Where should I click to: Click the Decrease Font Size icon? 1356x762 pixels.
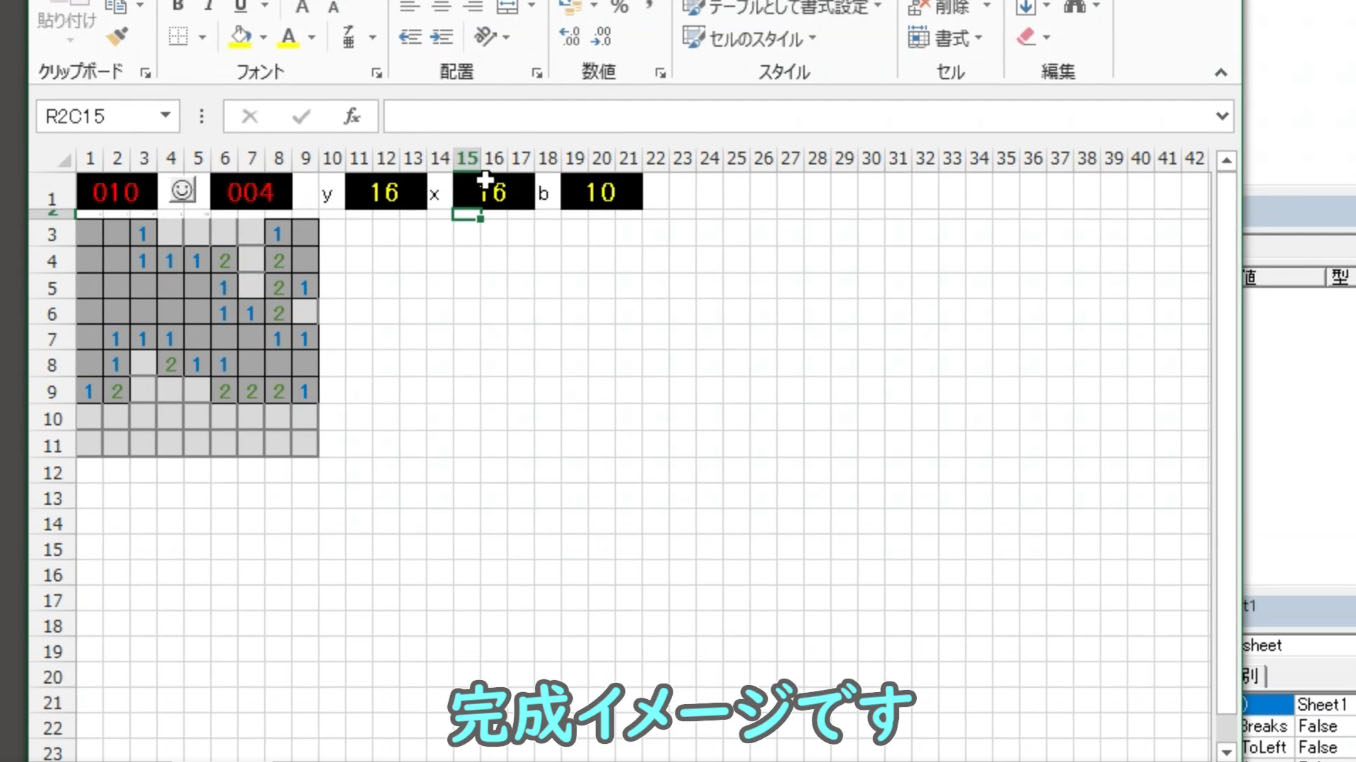point(333,7)
